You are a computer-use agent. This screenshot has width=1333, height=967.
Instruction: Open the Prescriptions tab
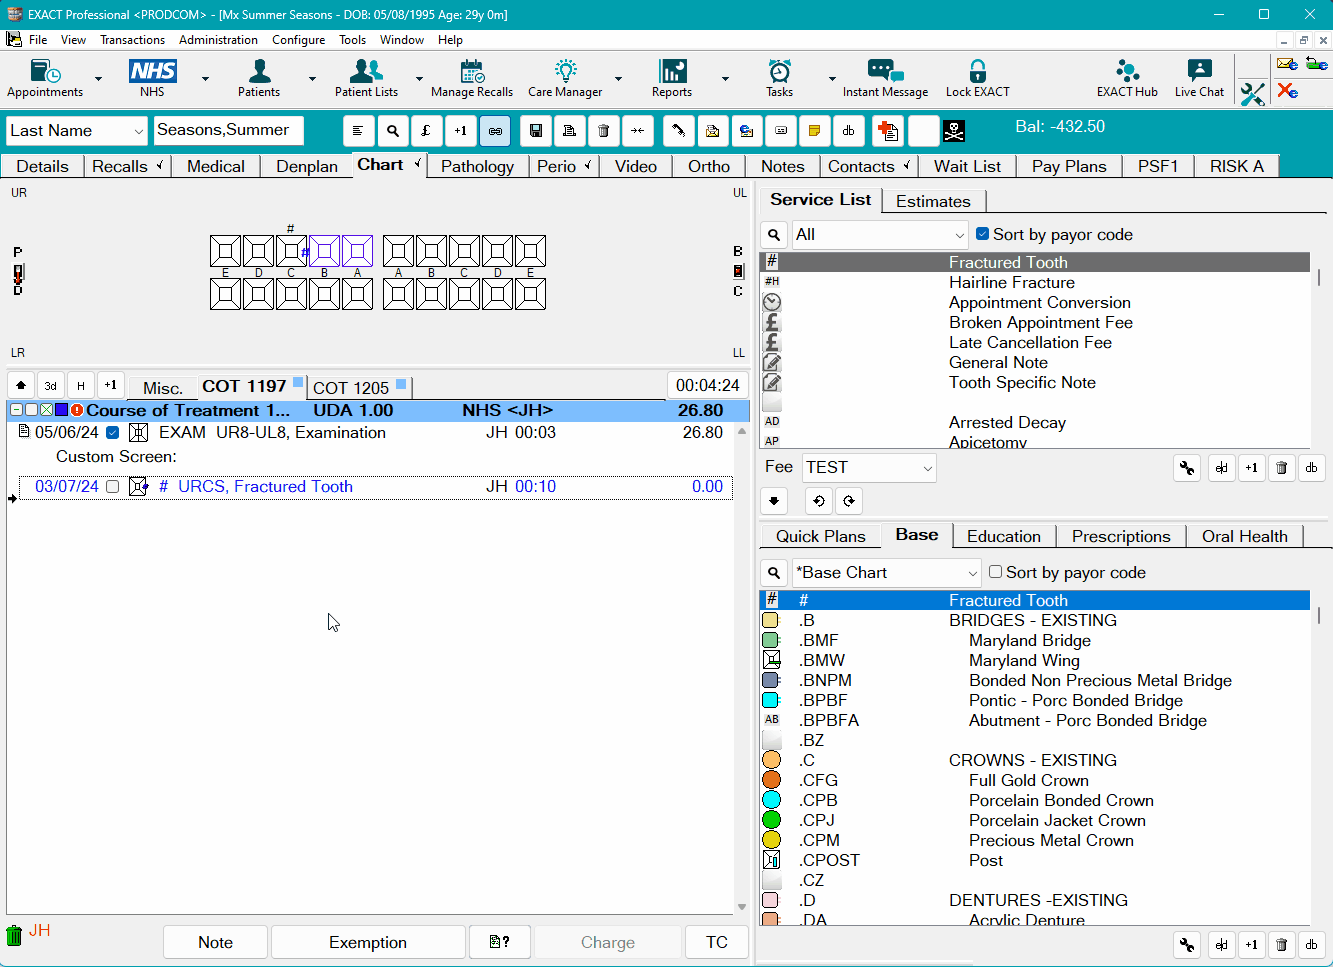(1121, 536)
